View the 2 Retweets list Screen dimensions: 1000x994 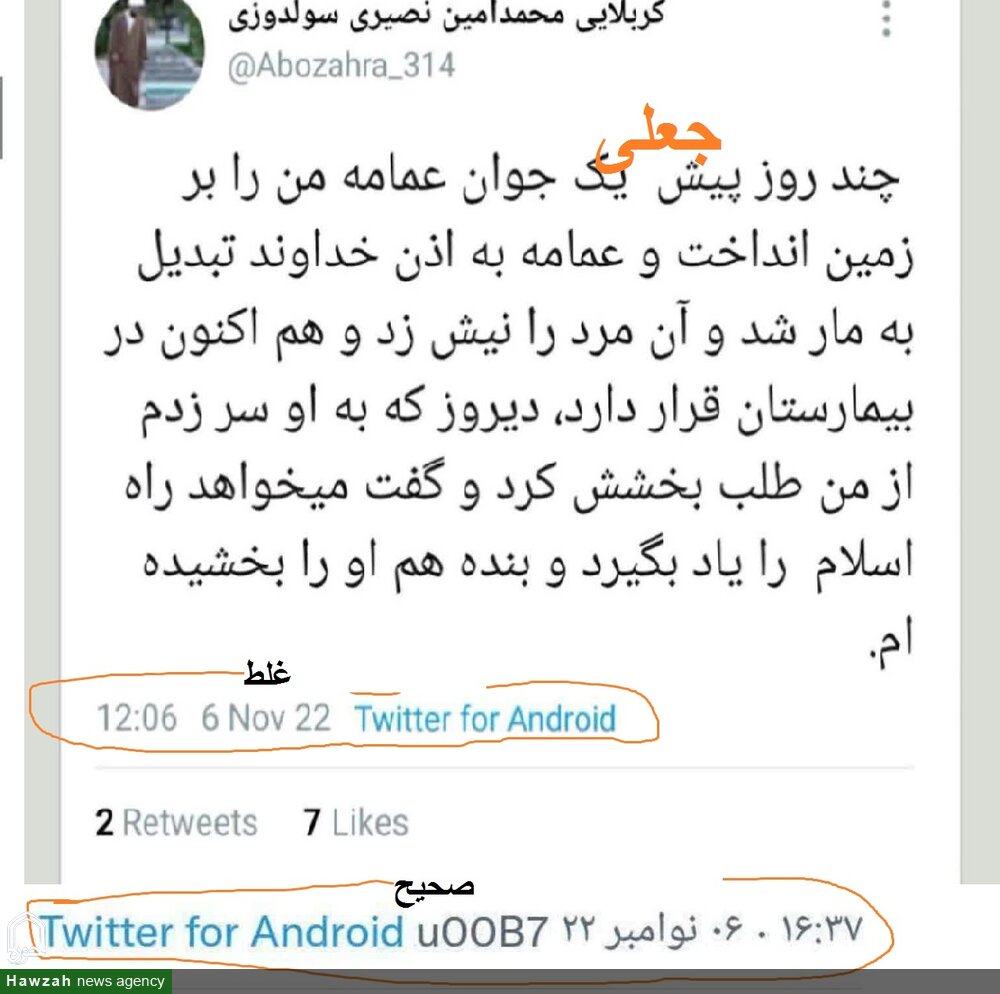pyautogui.click(x=177, y=822)
